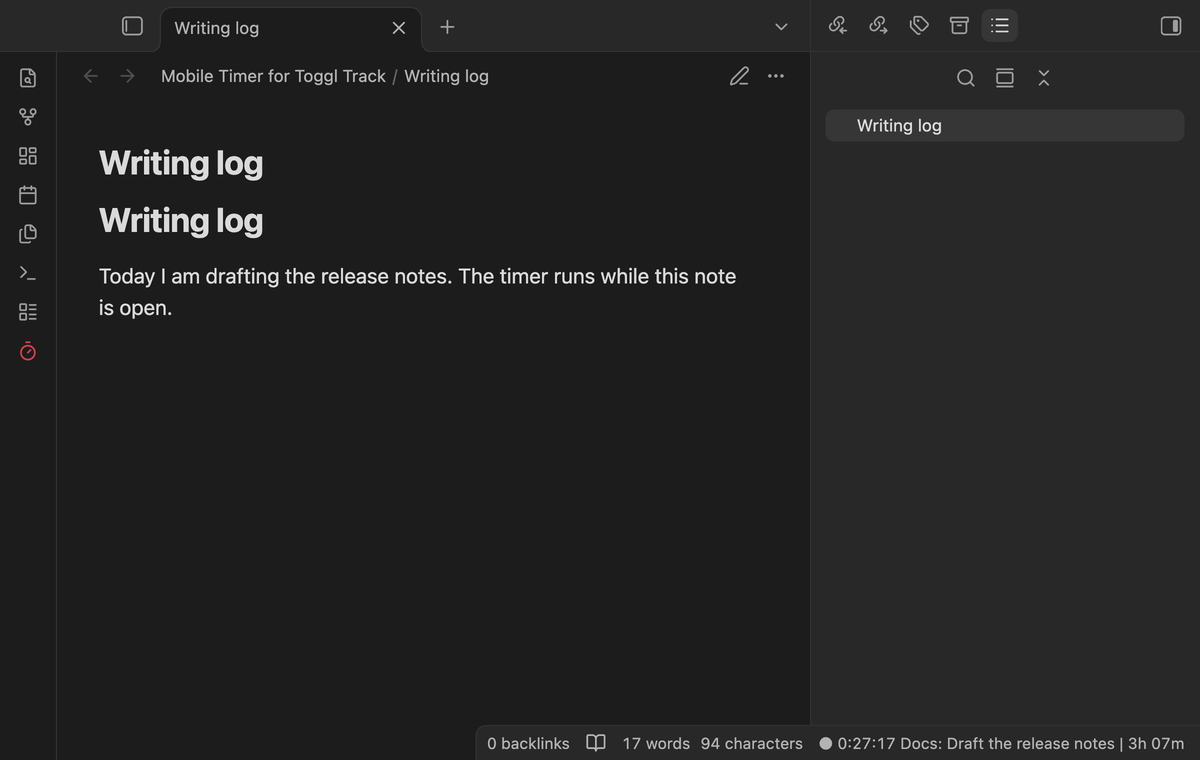Select the outline pane tab
The height and width of the screenshot is (760, 1200).
pyautogui.click(x=999, y=26)
